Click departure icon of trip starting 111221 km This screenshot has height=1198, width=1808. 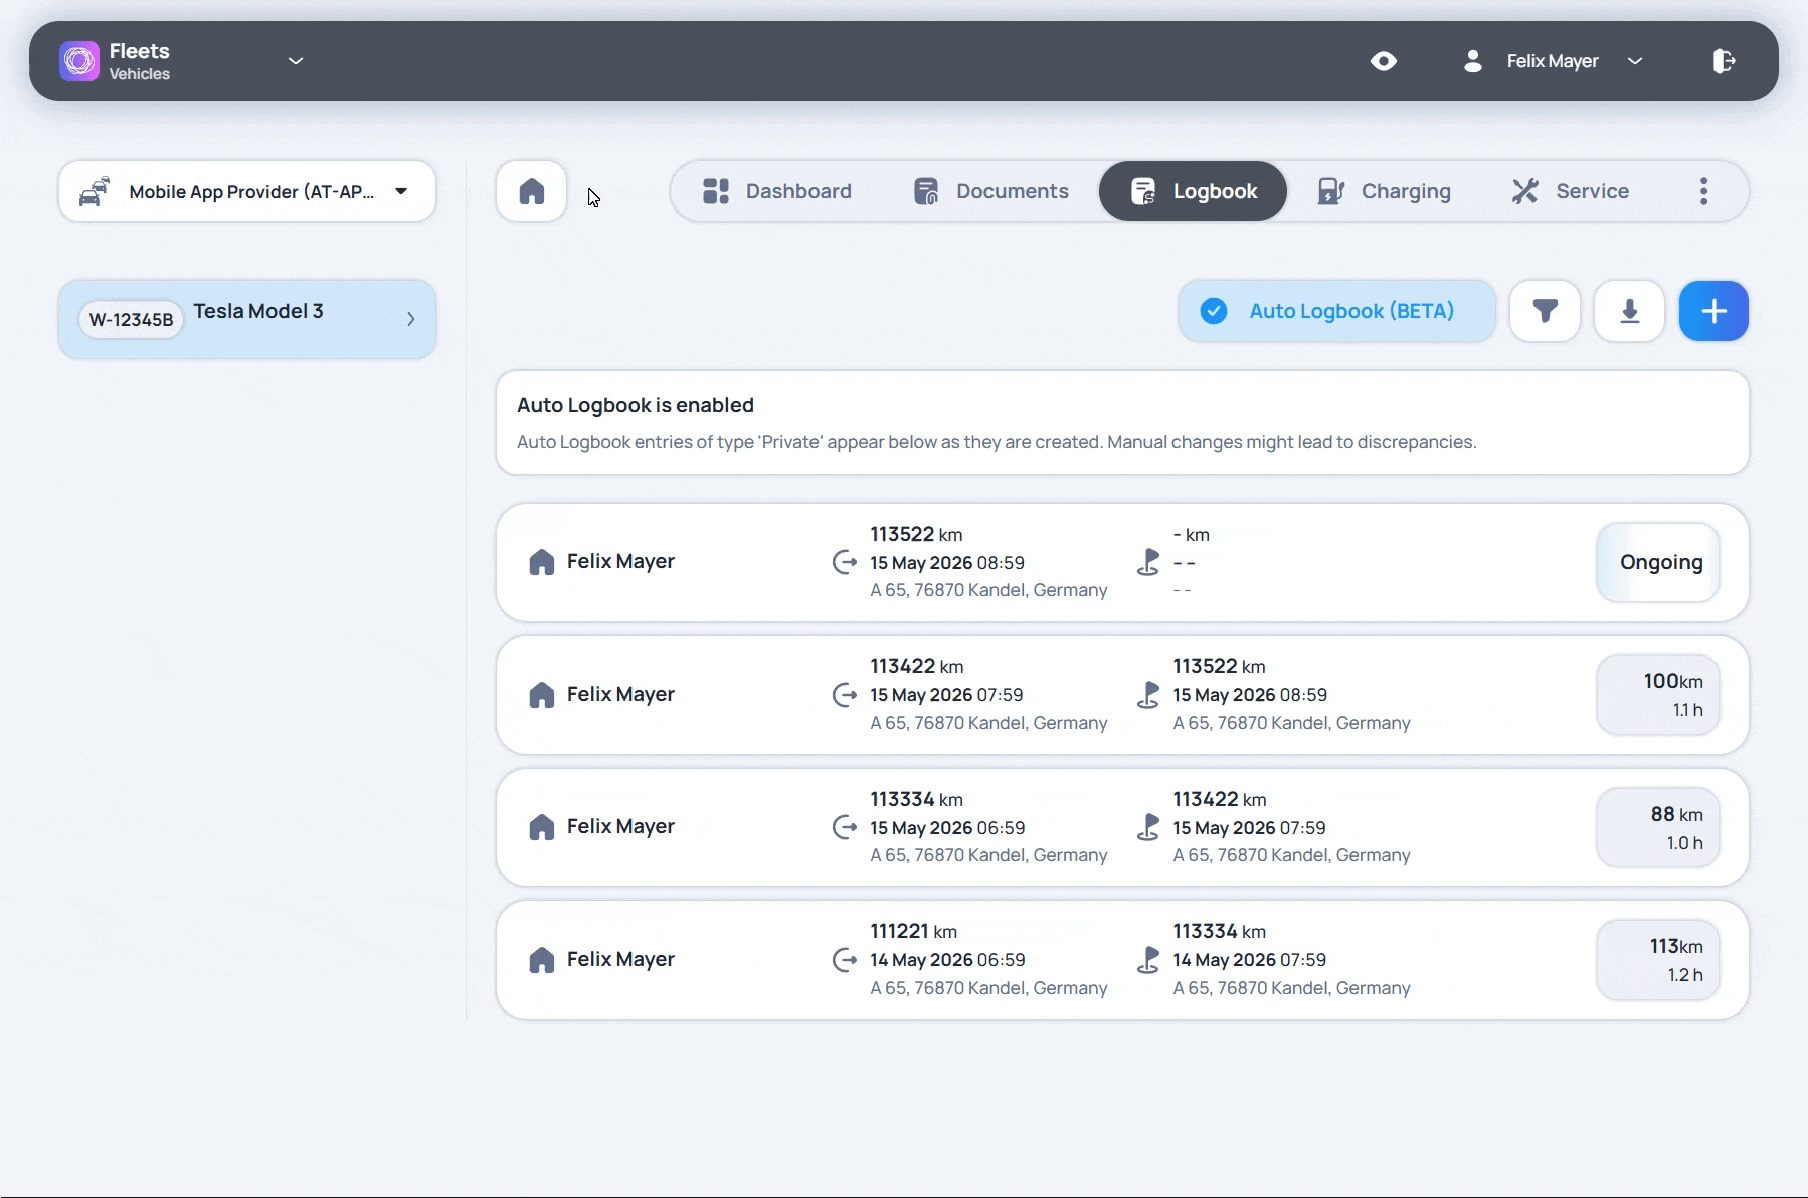845,960
